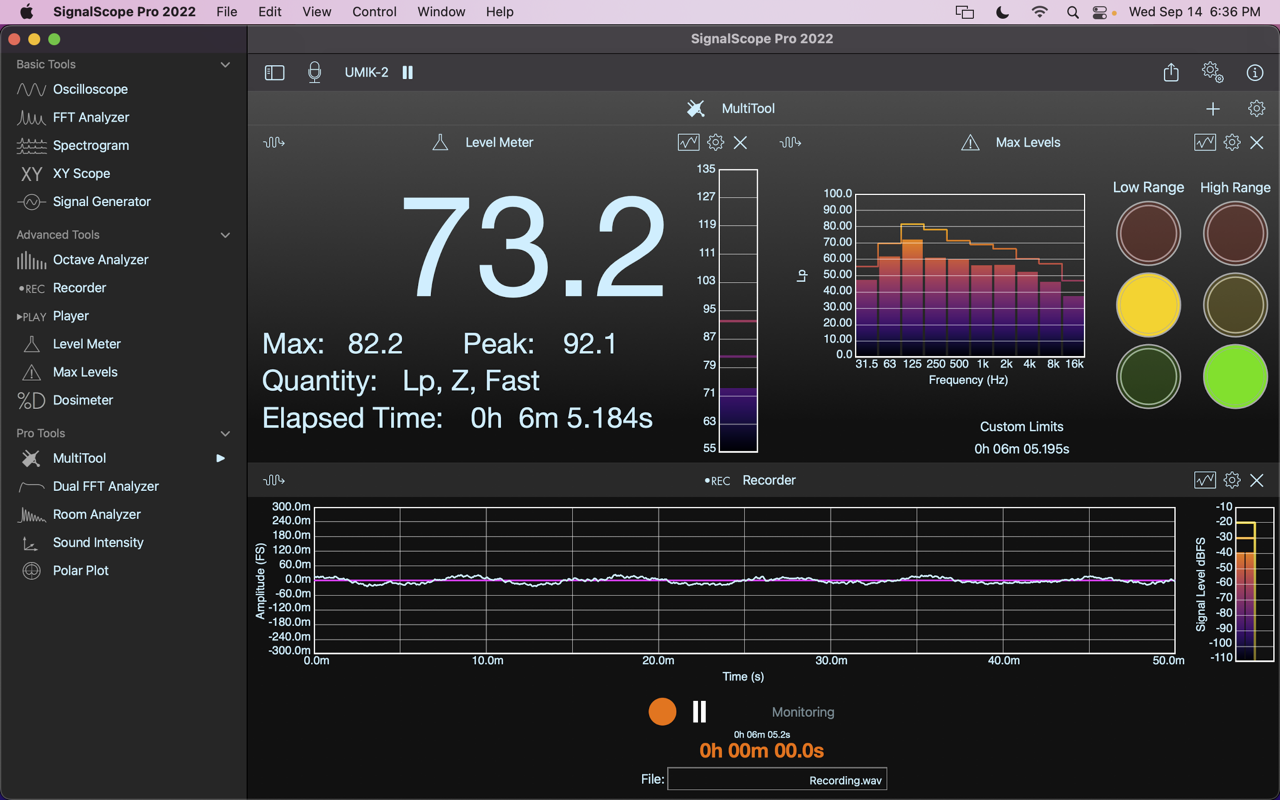Open the Signal Generator tool
Image resolution: width=1280 pixels, height=800 pixels.
tap(101, 201)
